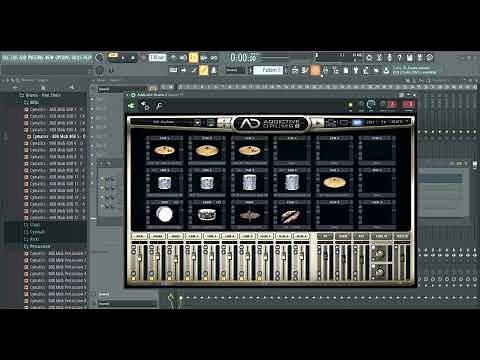Expand the Claps browser folder
Viewport: 480px width, 360px height.
click(x=32, y=225)
